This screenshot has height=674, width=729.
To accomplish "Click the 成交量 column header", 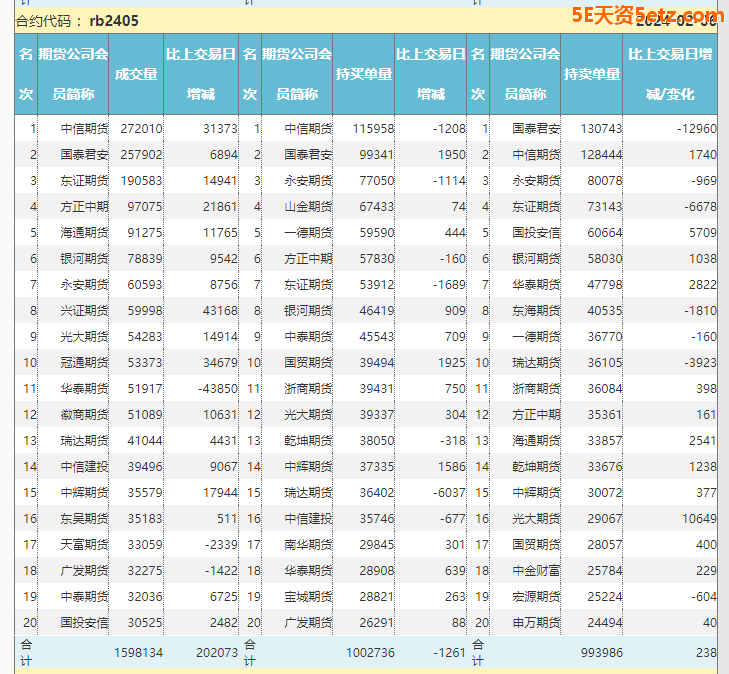I will coord(136,74).
